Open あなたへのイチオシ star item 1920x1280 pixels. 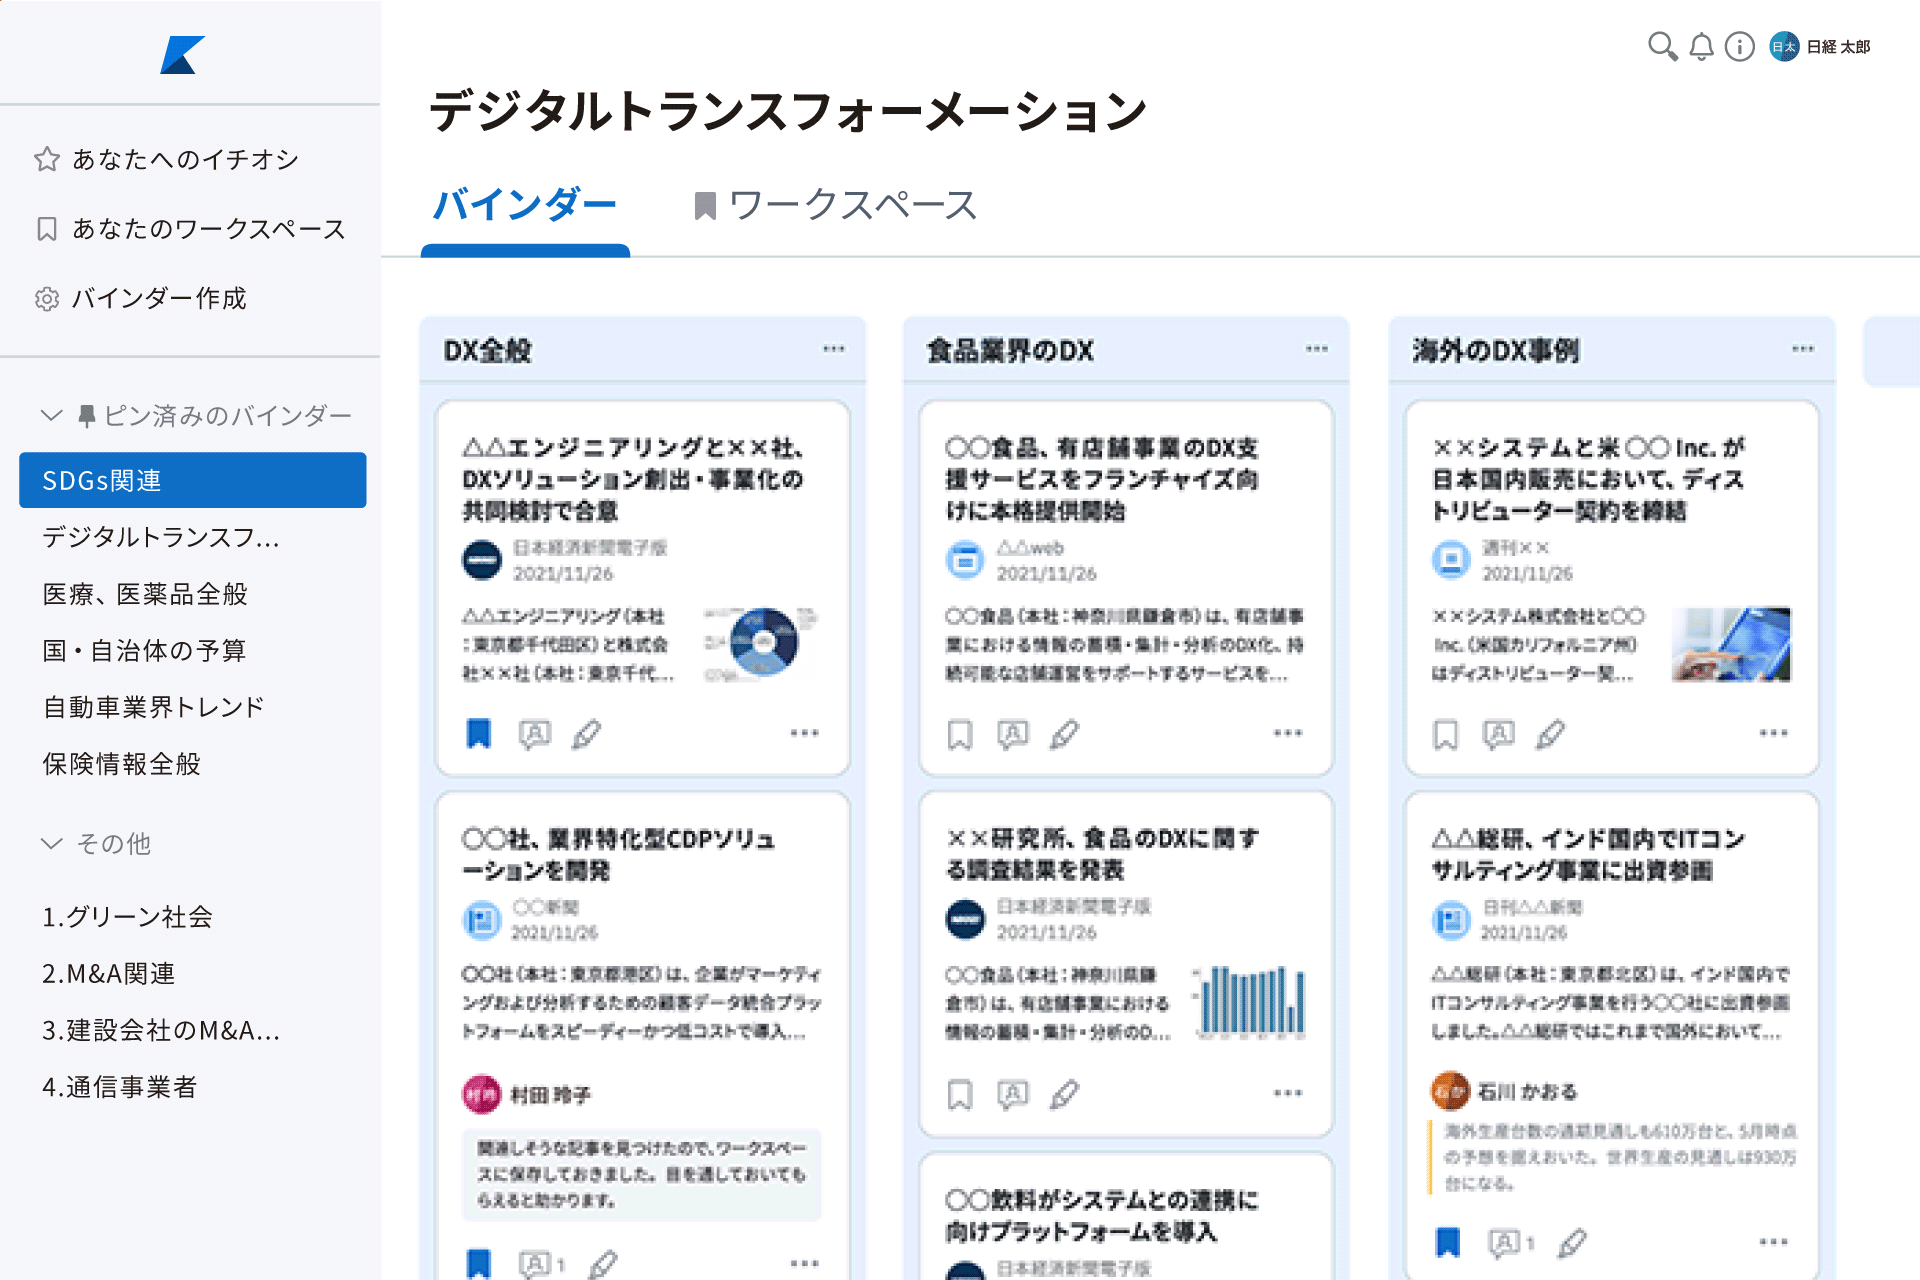point(167,159)
